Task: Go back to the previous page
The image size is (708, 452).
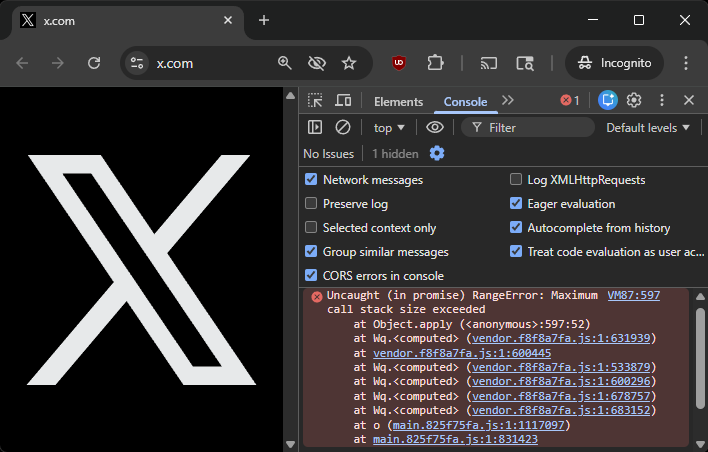Action: point(22,63)
